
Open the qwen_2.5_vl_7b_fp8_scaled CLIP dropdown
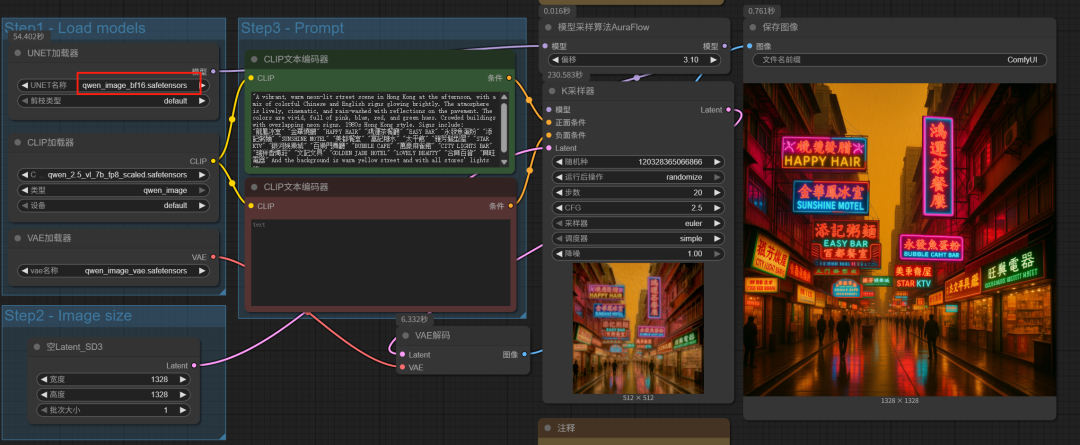click(113, 175)
